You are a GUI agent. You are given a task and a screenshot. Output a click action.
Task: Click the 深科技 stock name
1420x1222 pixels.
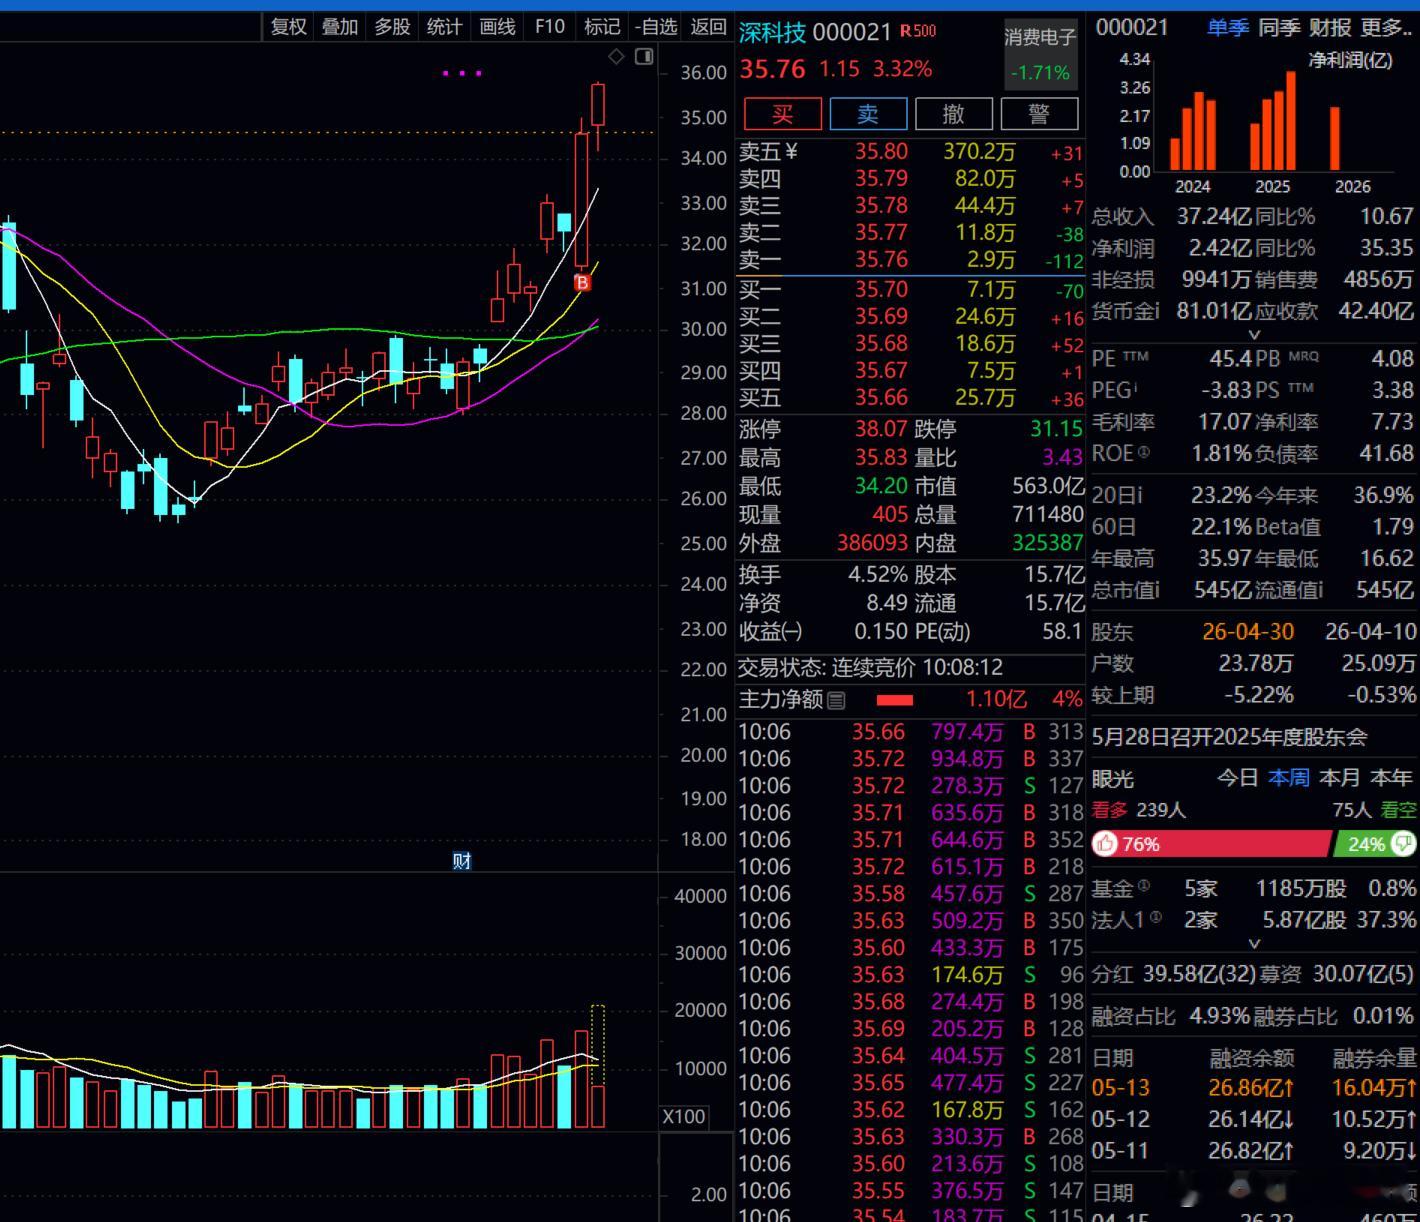click(x=772, y=32)
